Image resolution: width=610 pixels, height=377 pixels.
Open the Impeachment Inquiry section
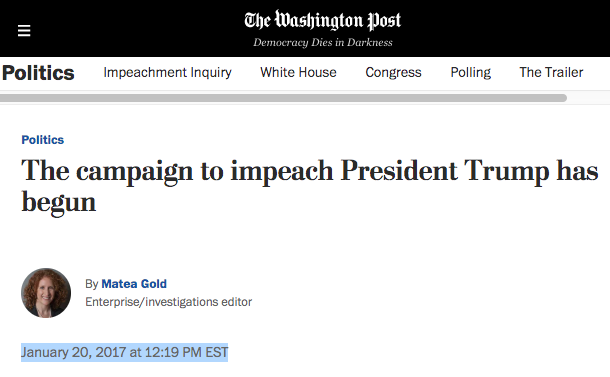pos(167,72)
